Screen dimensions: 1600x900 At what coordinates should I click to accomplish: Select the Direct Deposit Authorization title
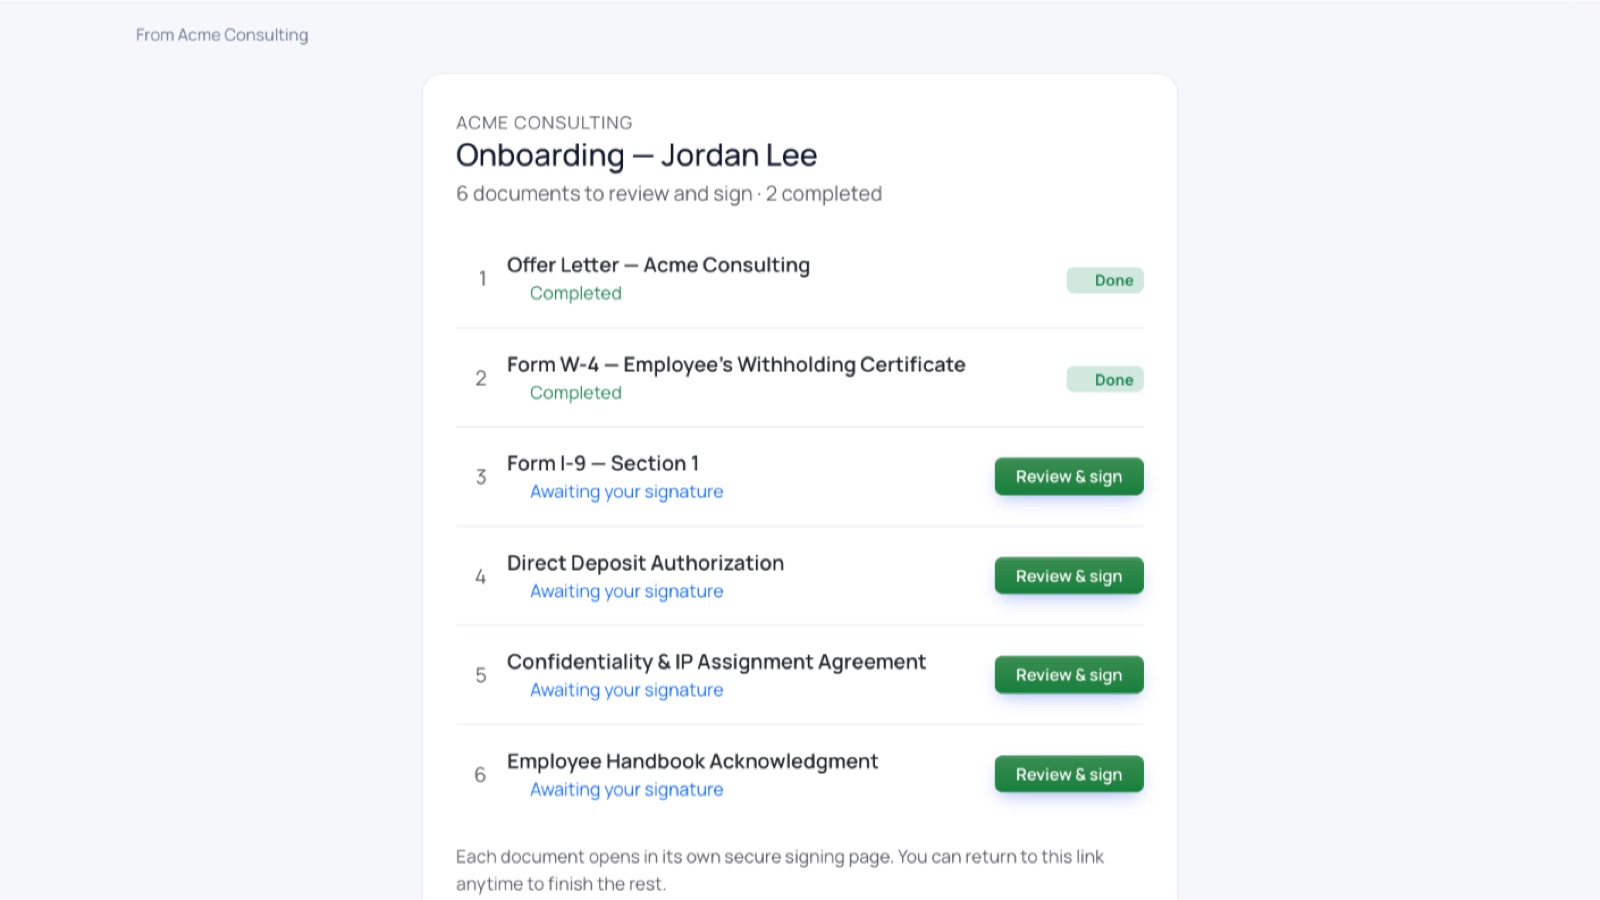click(x=645, y=563)
